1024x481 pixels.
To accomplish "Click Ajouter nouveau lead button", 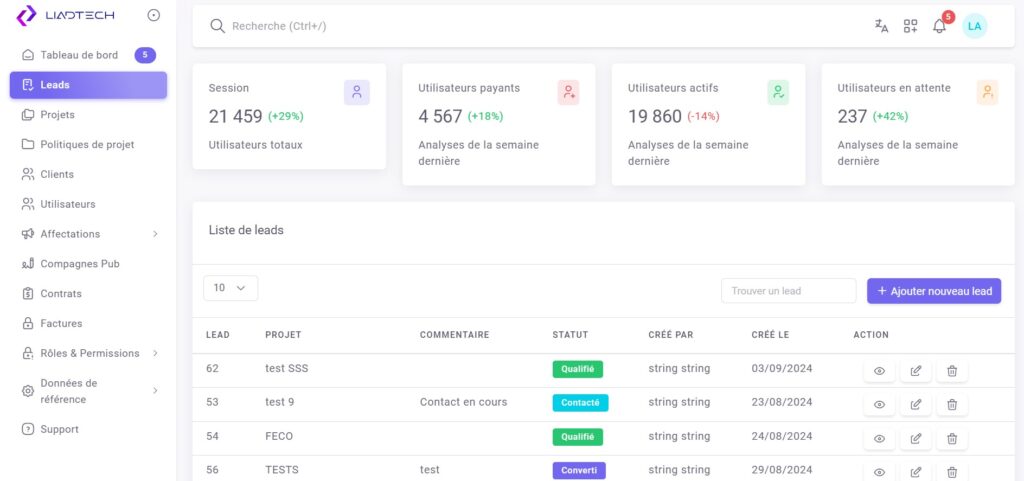I will click(x=933, y=291).
